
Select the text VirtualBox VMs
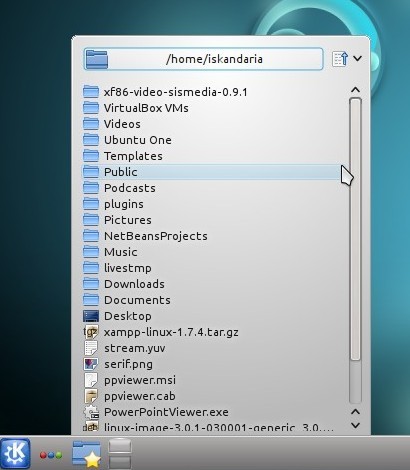click(146, 108)
